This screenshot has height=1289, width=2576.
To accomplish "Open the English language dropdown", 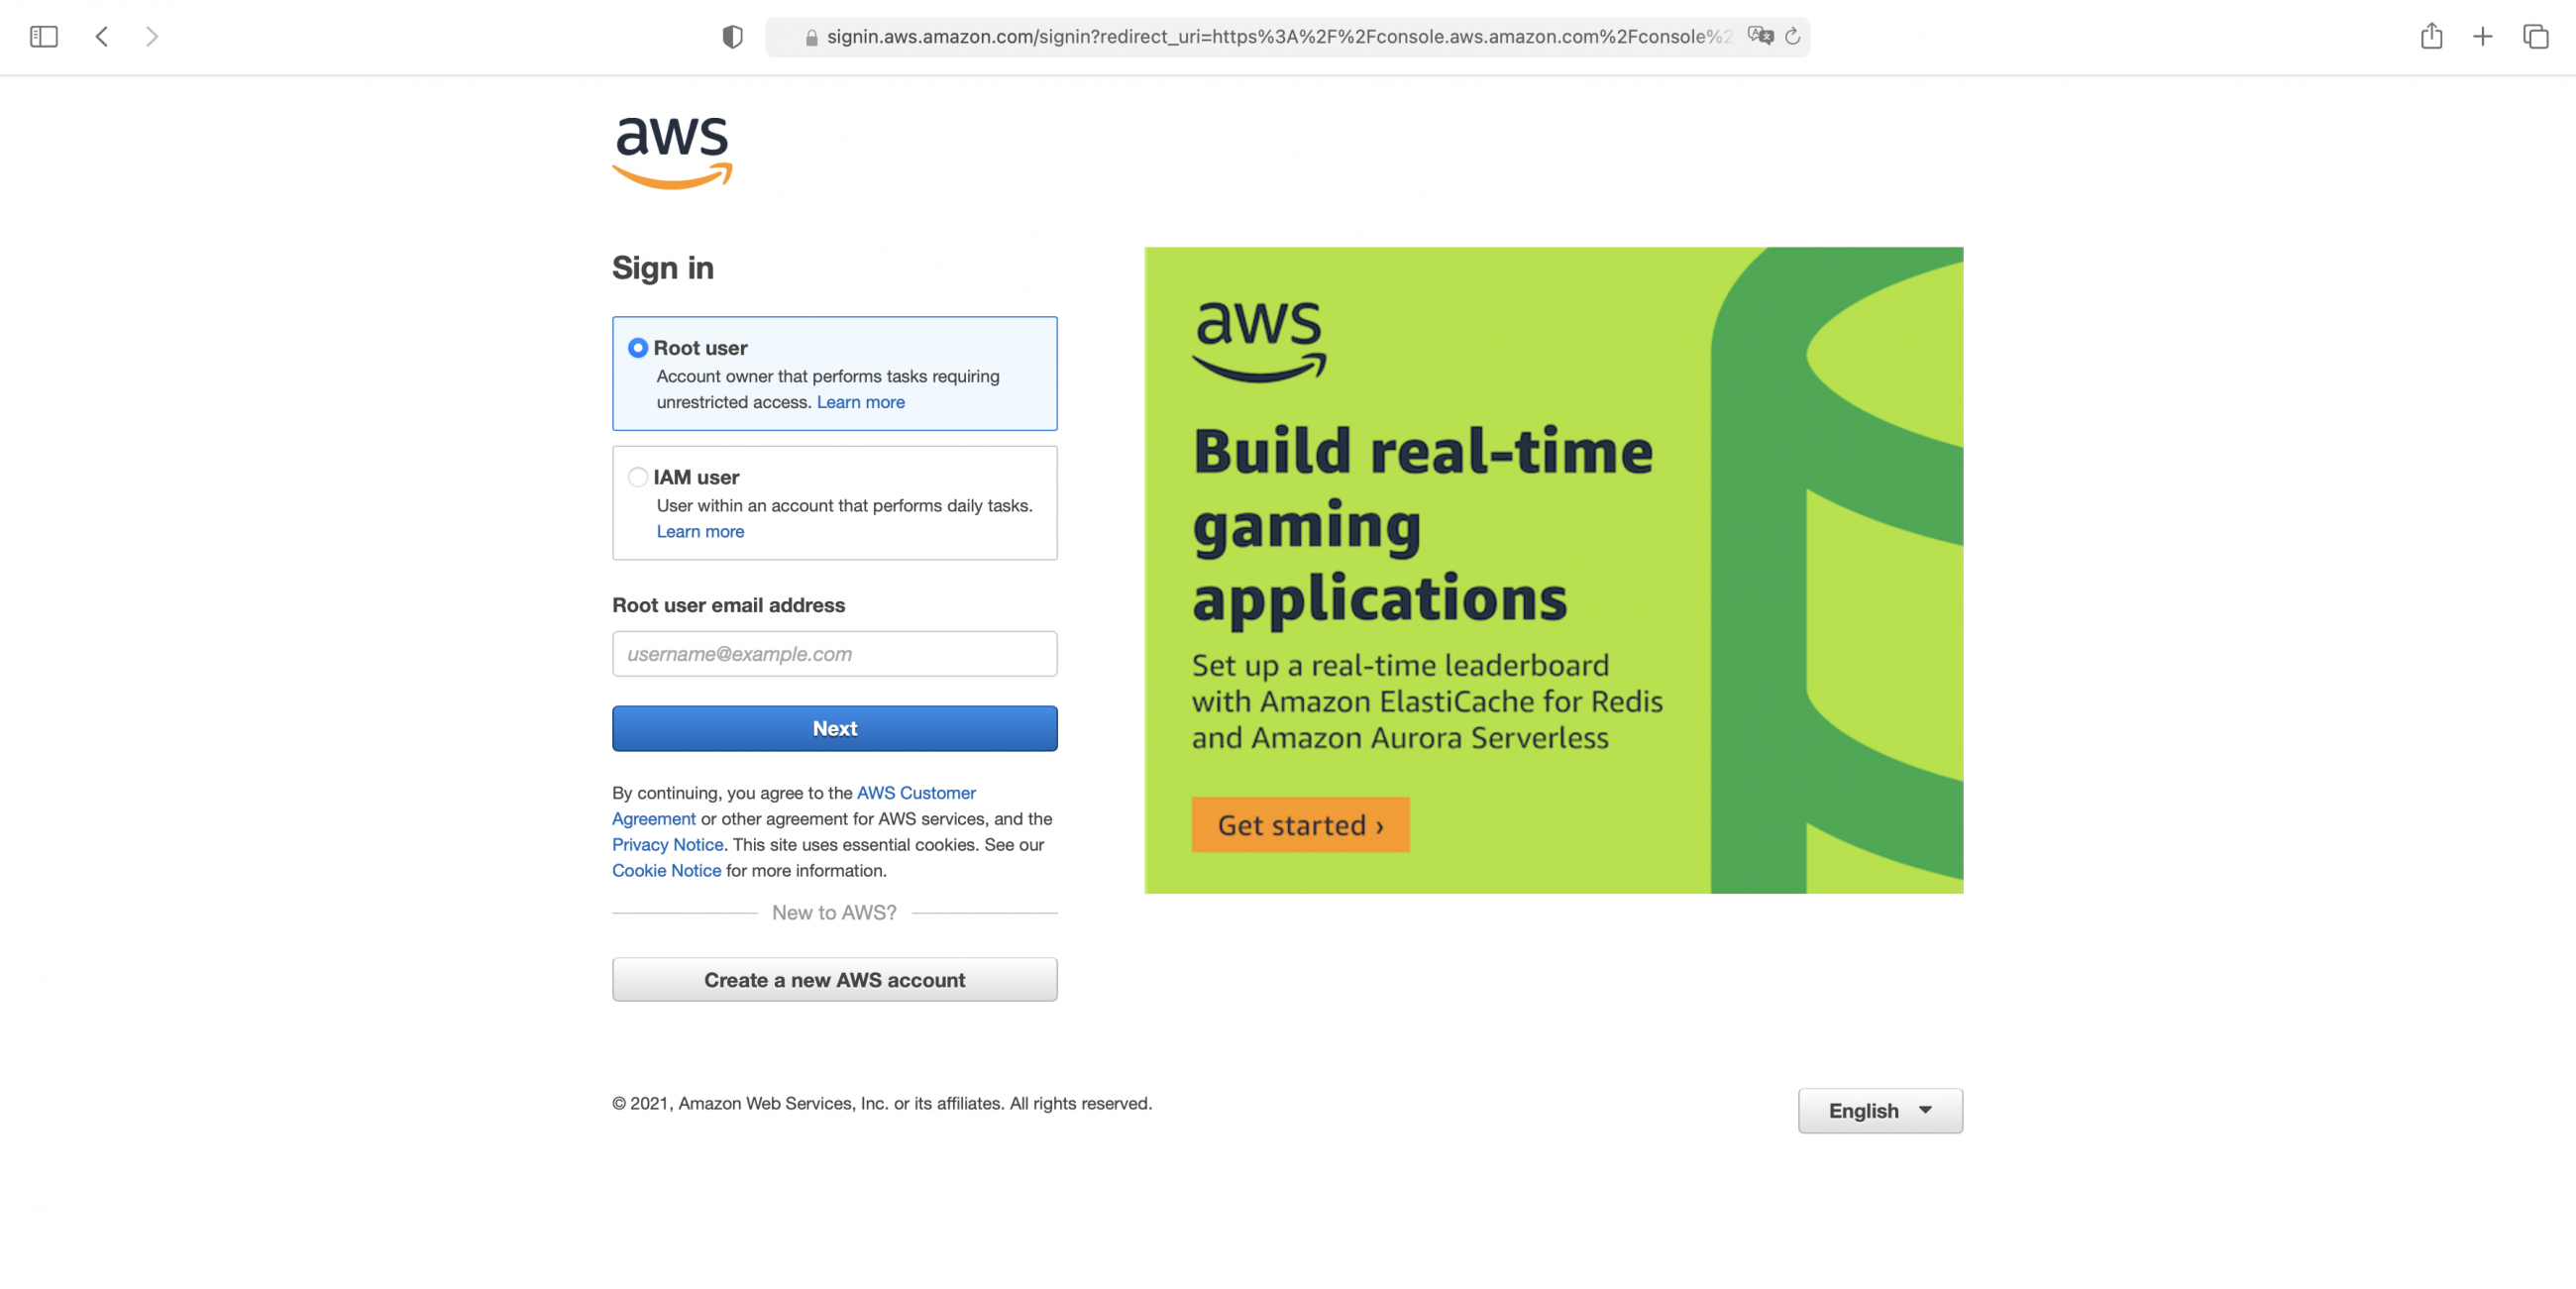I will pos(1880,1110).
